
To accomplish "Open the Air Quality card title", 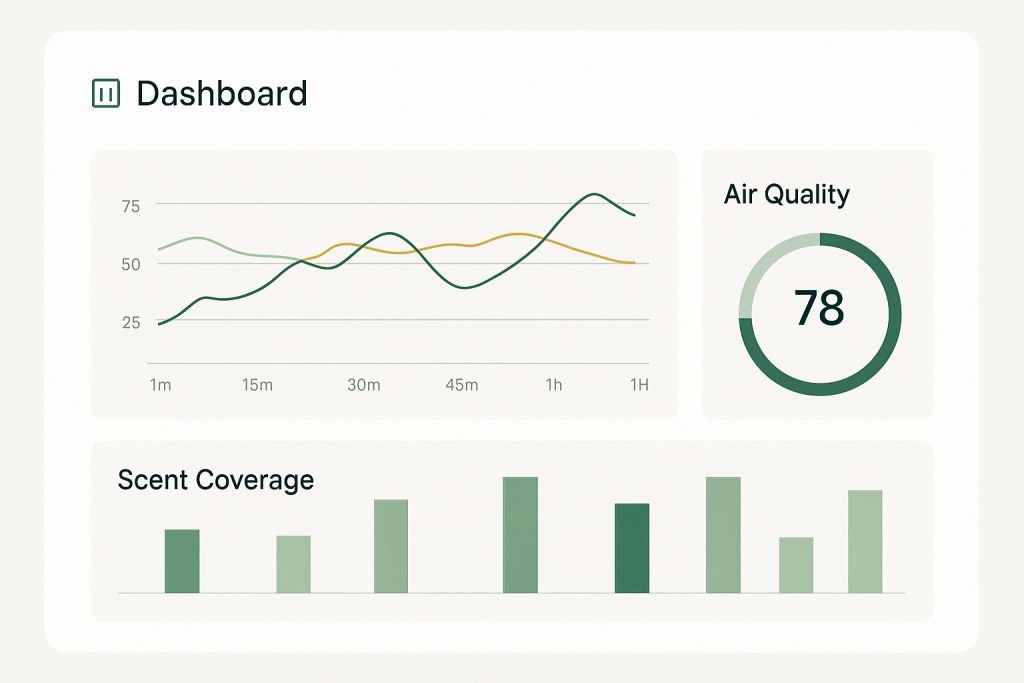I will [786, 194].
